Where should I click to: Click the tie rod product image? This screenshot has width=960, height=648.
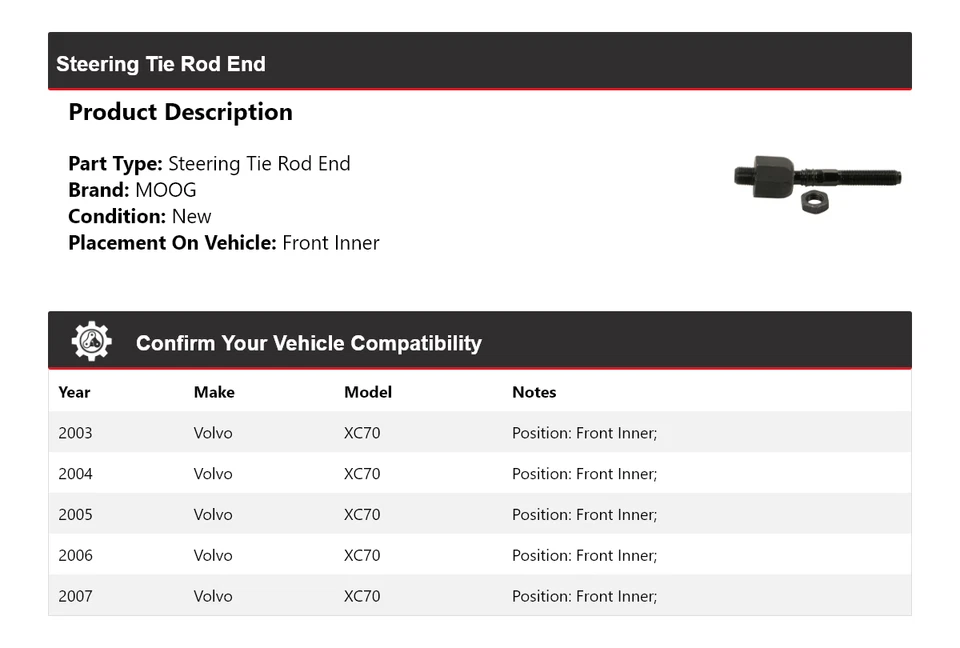pyautogui.click(x=817, y=182)
